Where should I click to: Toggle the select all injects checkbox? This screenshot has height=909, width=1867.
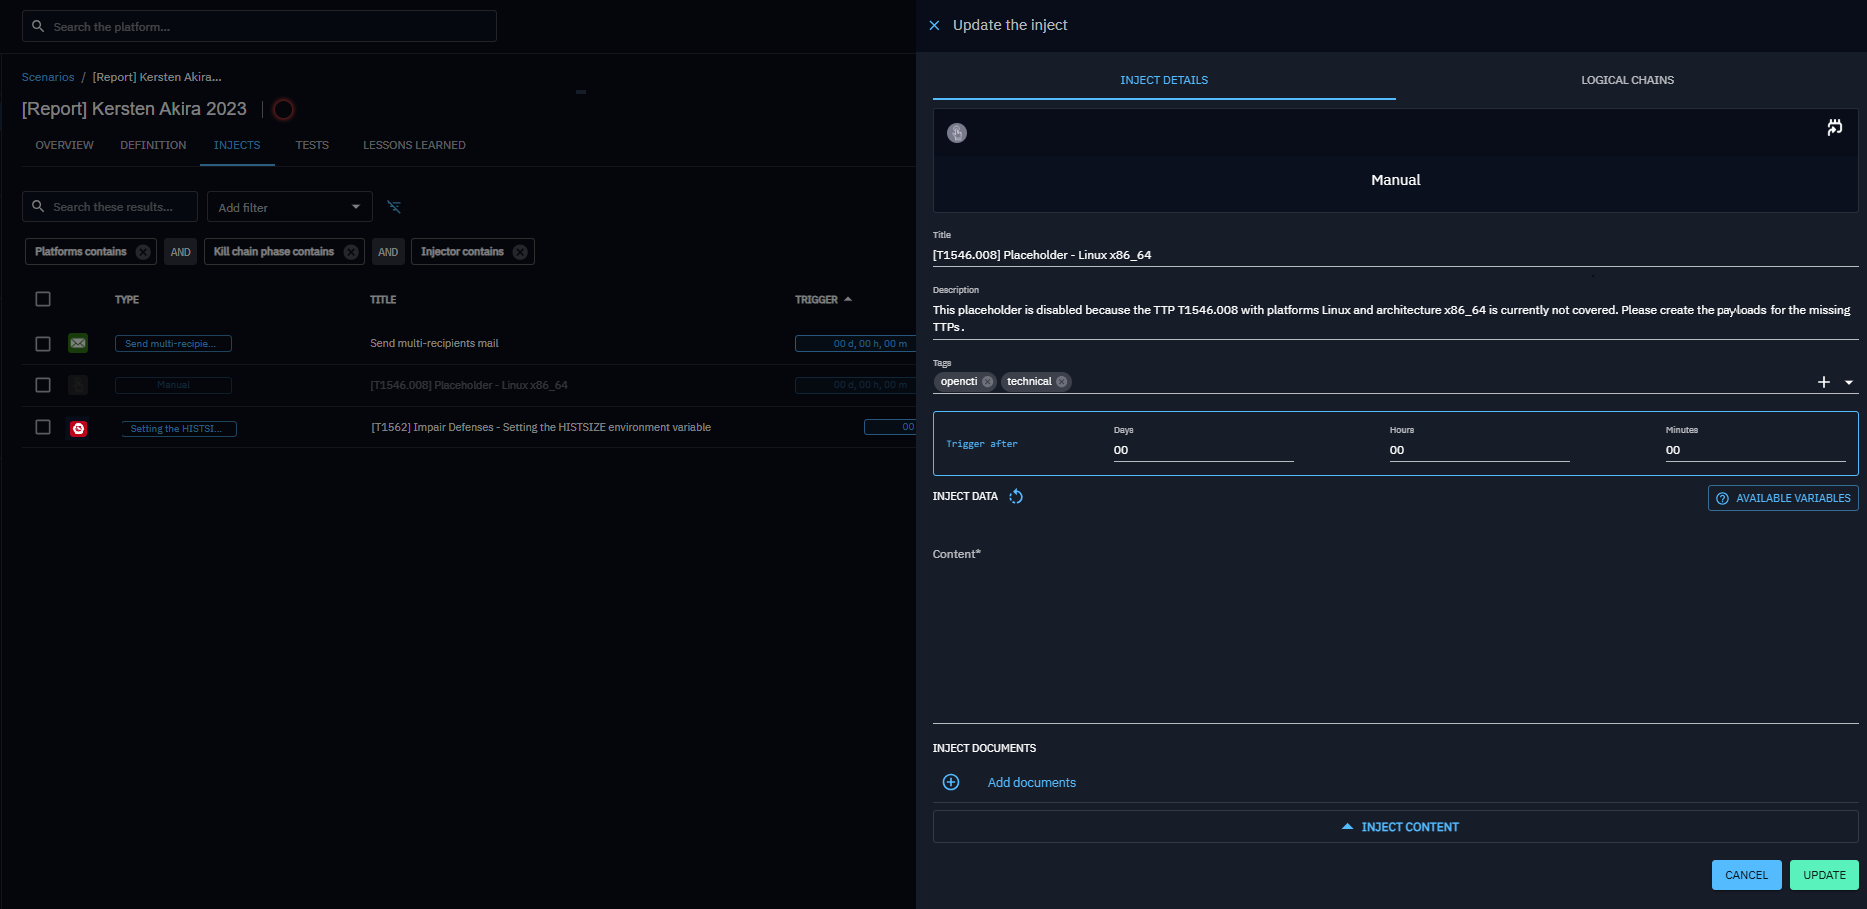click(43, 299)
